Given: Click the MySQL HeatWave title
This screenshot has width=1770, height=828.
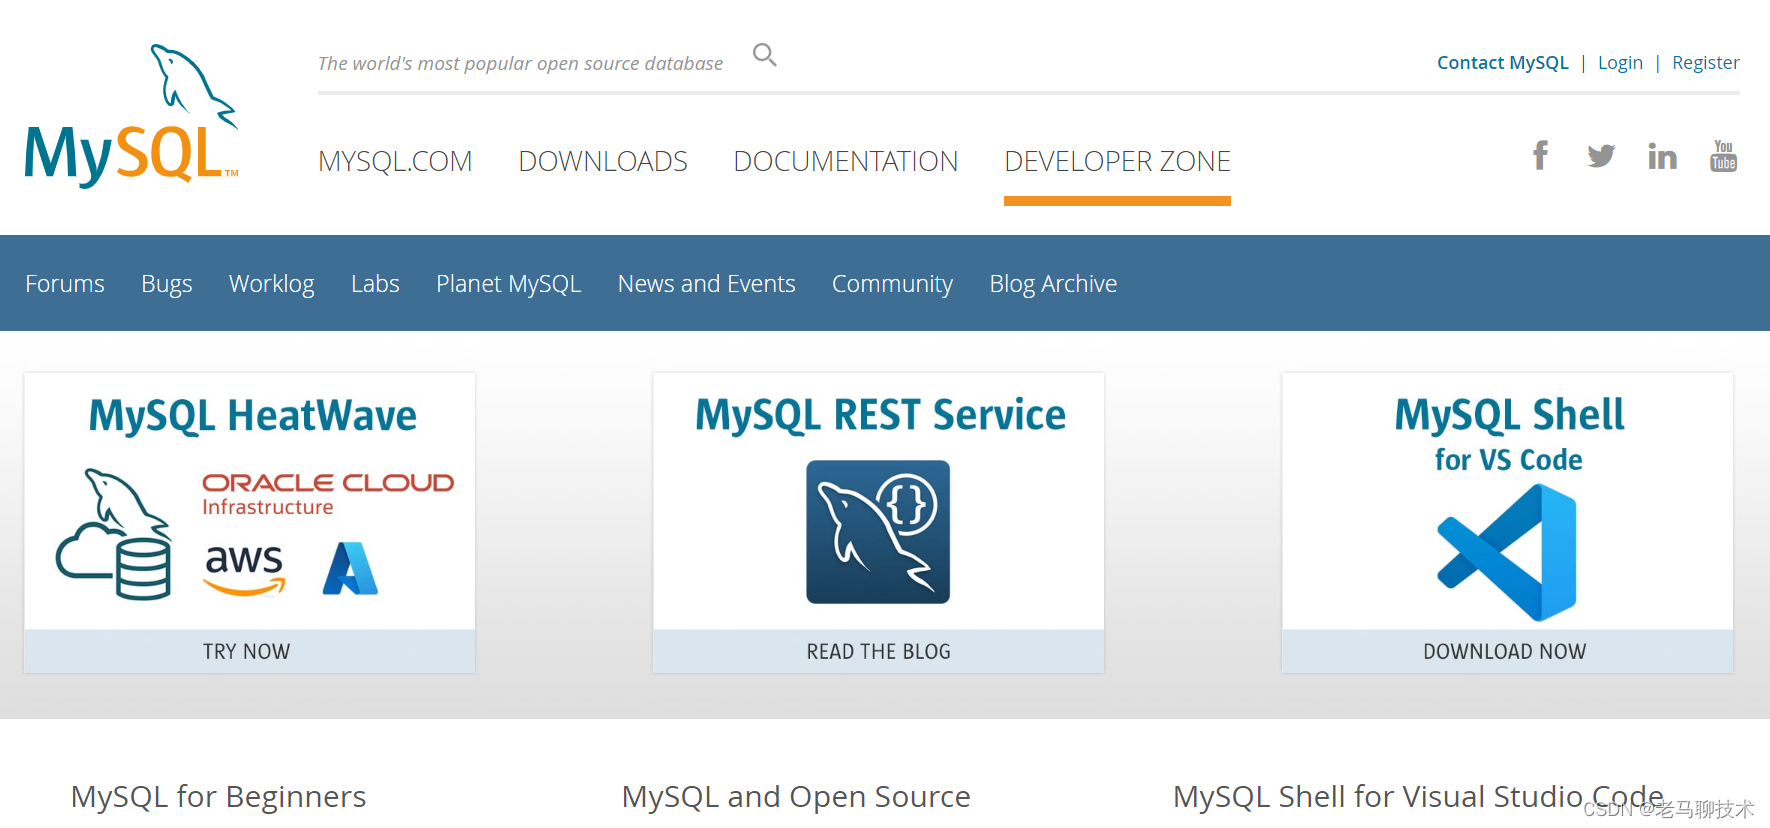Looking at the screenshot, I should point(253,416).
